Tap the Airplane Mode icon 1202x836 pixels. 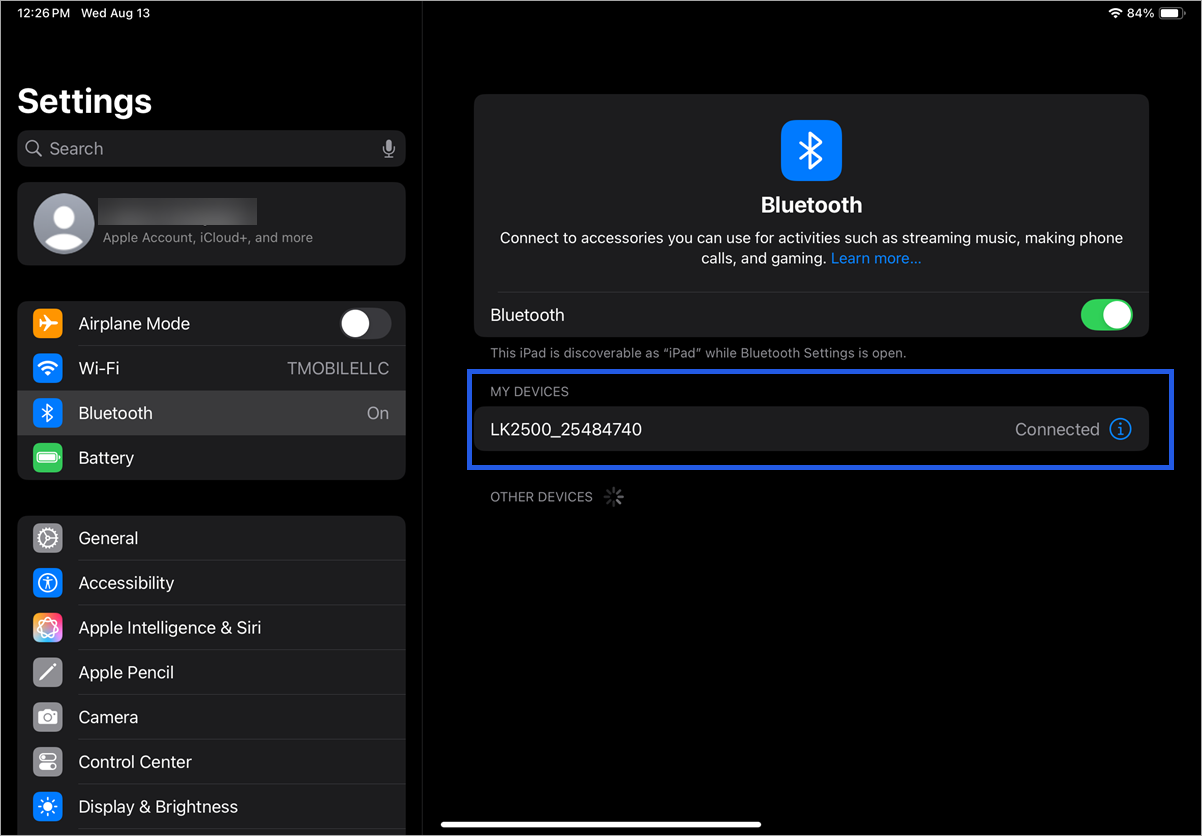47,324
